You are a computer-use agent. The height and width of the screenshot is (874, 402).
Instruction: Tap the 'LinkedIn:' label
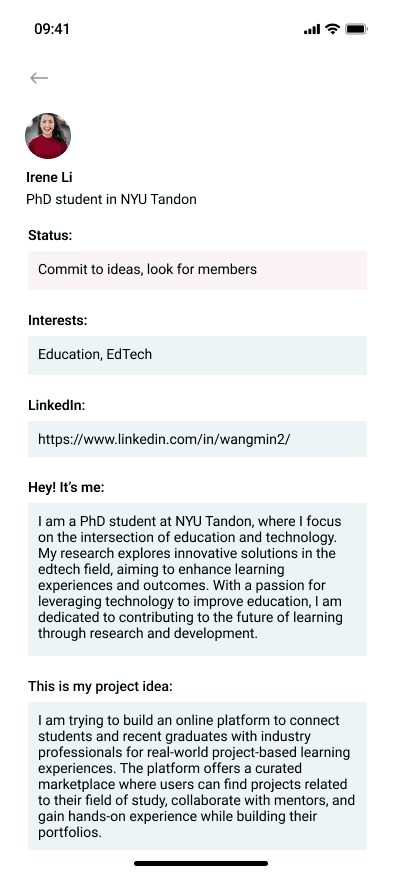57,406
